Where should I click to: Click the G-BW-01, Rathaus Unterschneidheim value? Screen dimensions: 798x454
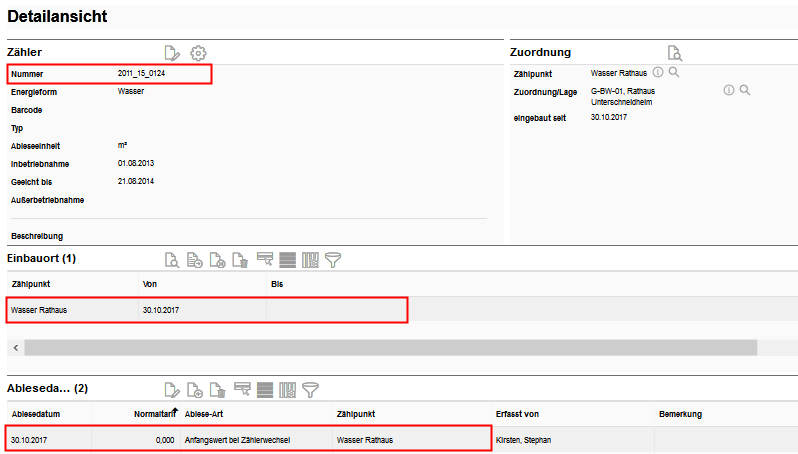pos(623,96)
